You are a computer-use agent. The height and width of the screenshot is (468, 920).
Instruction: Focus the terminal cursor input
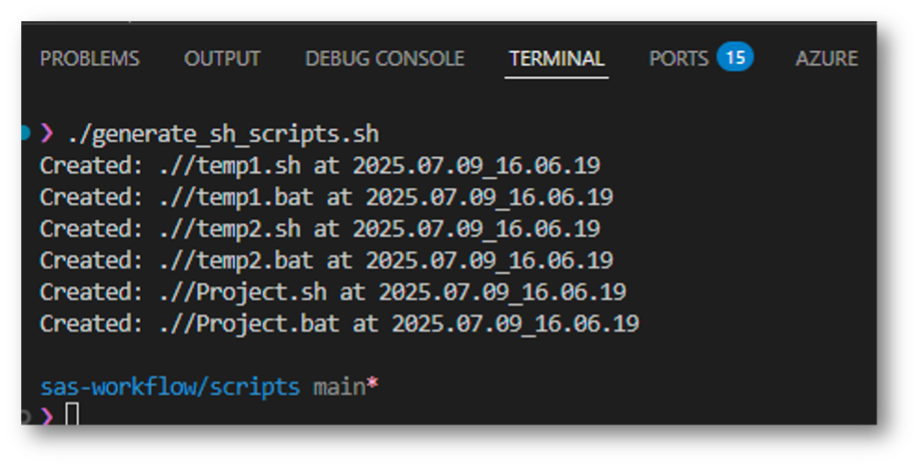pos(72,415)
